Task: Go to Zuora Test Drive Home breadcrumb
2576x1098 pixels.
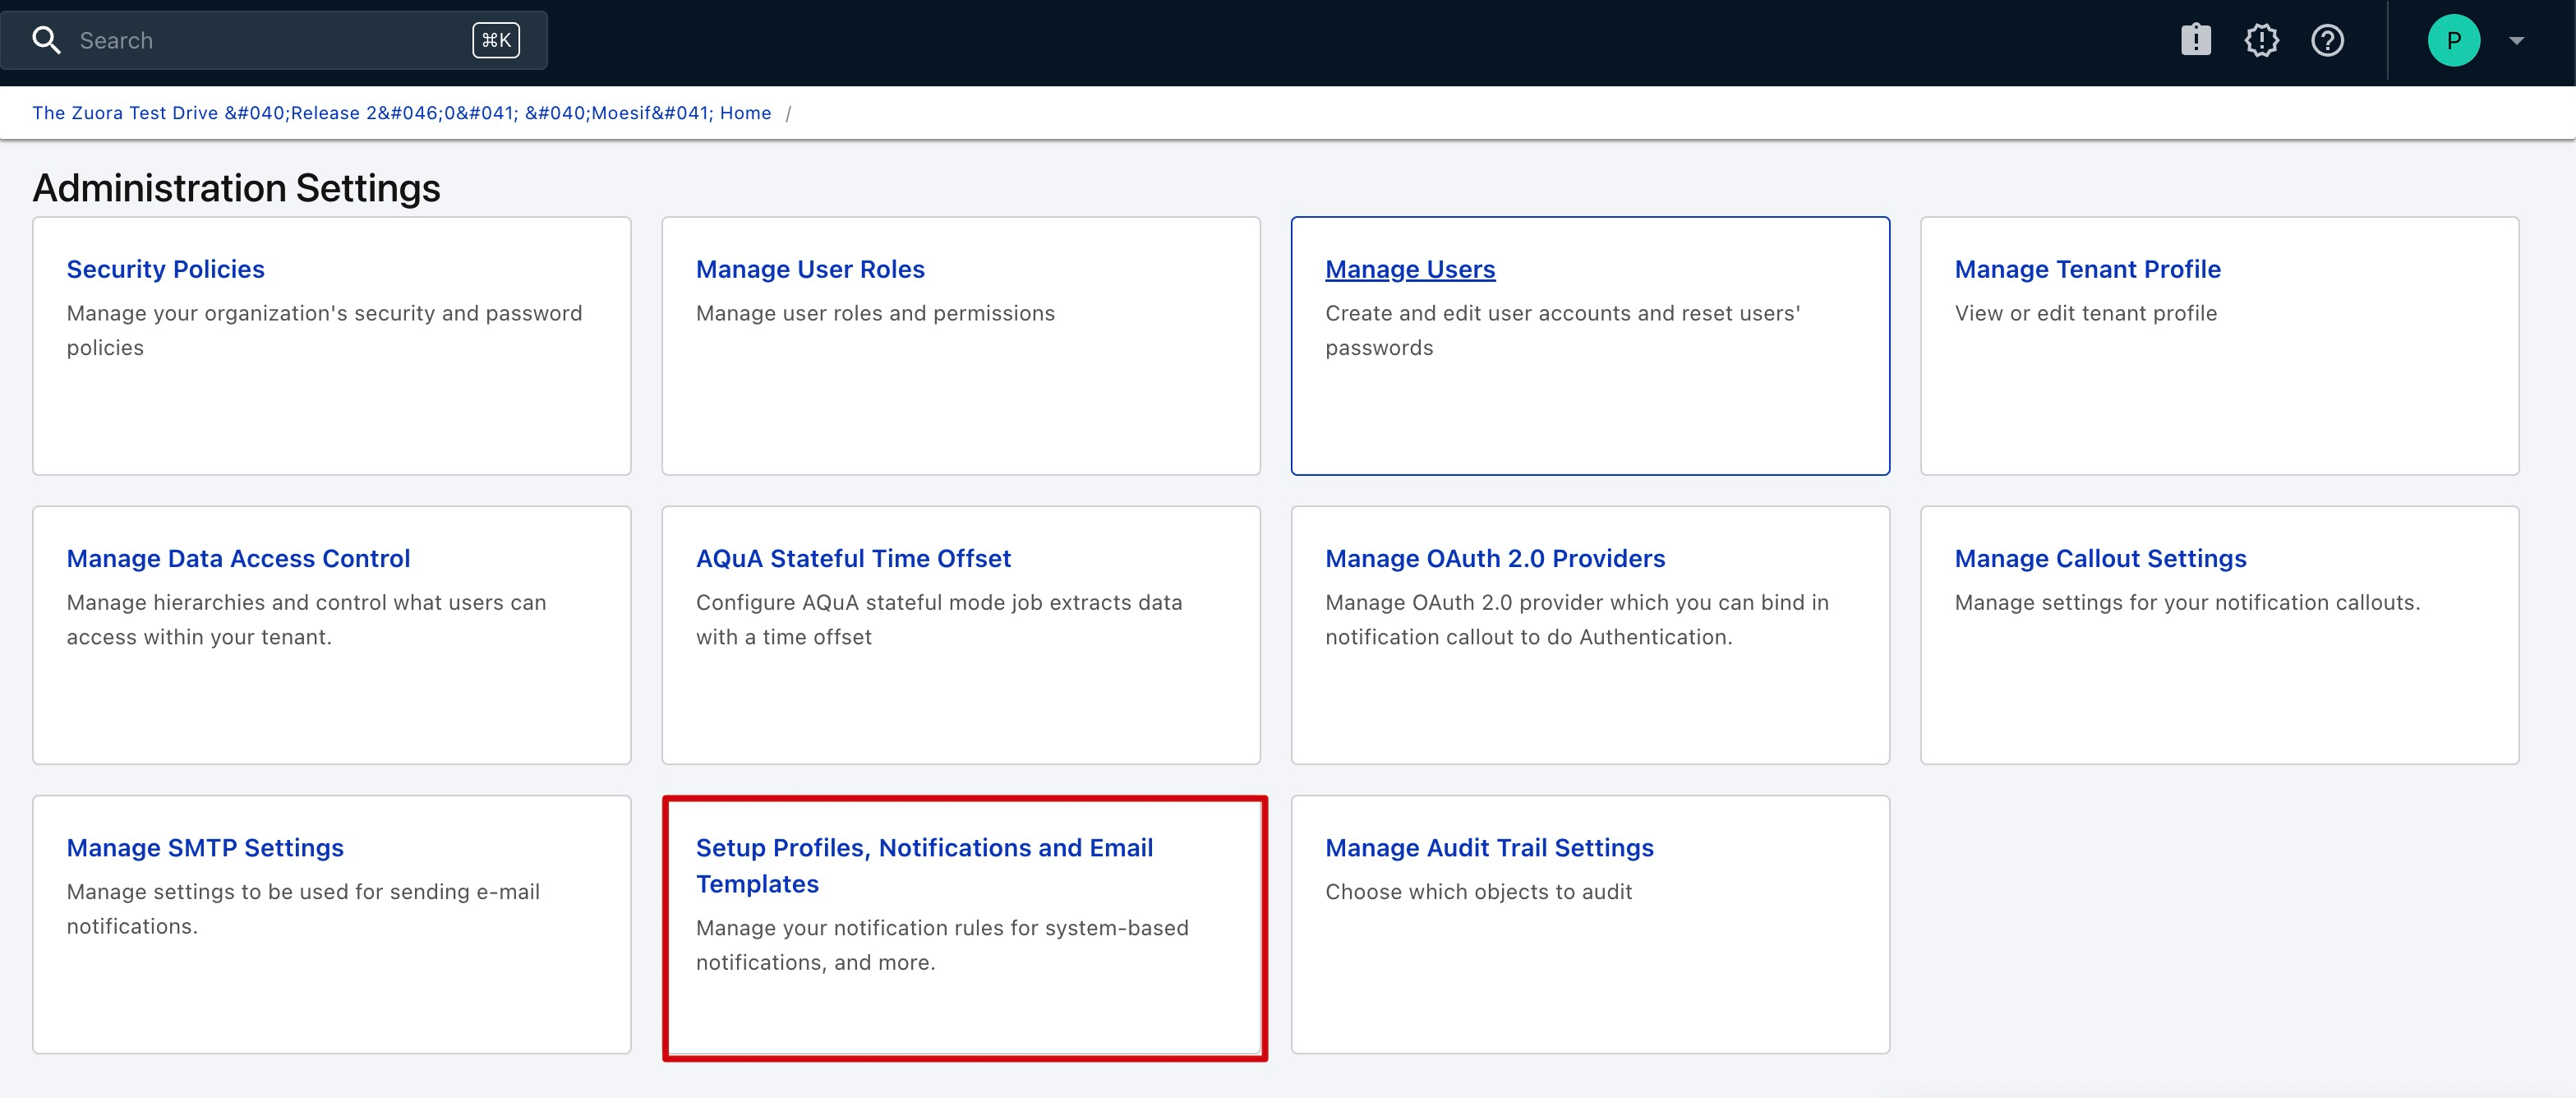Action: (401, 113)
